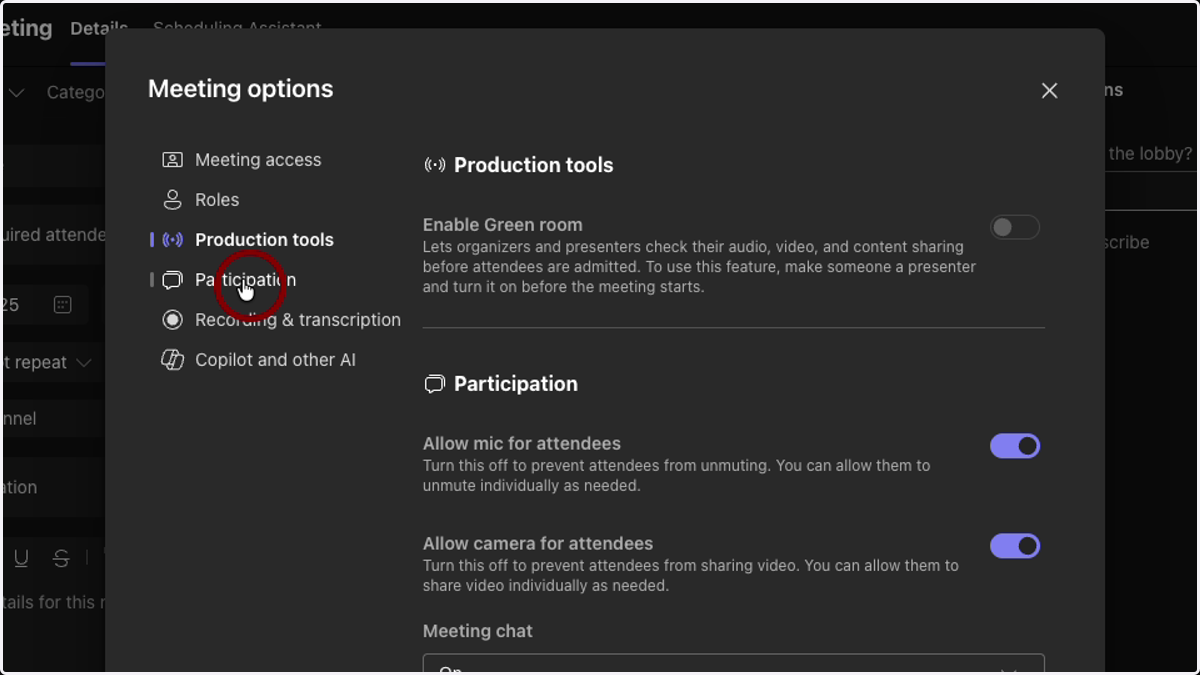Click the underline formatting icon in meeting editor
The height and width of the screenshot is (675, 1200).
tap(21, 558)
